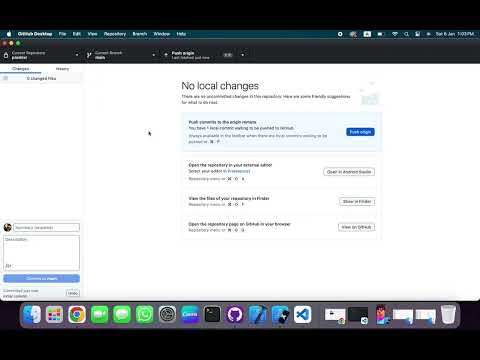Click Push origin in the toolbar

pyautogui.click(x=198, y=55)
